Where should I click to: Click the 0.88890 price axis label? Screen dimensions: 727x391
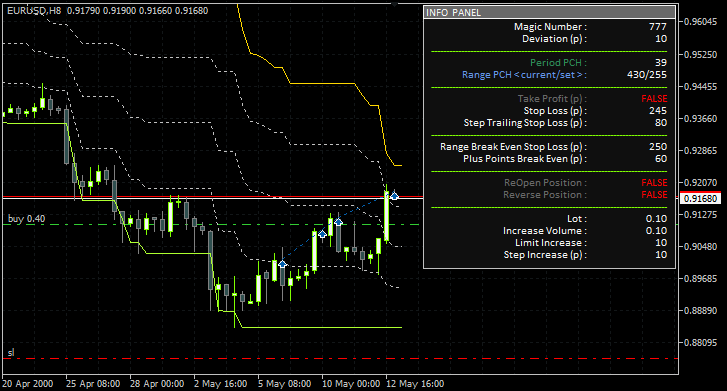point(701,310)
